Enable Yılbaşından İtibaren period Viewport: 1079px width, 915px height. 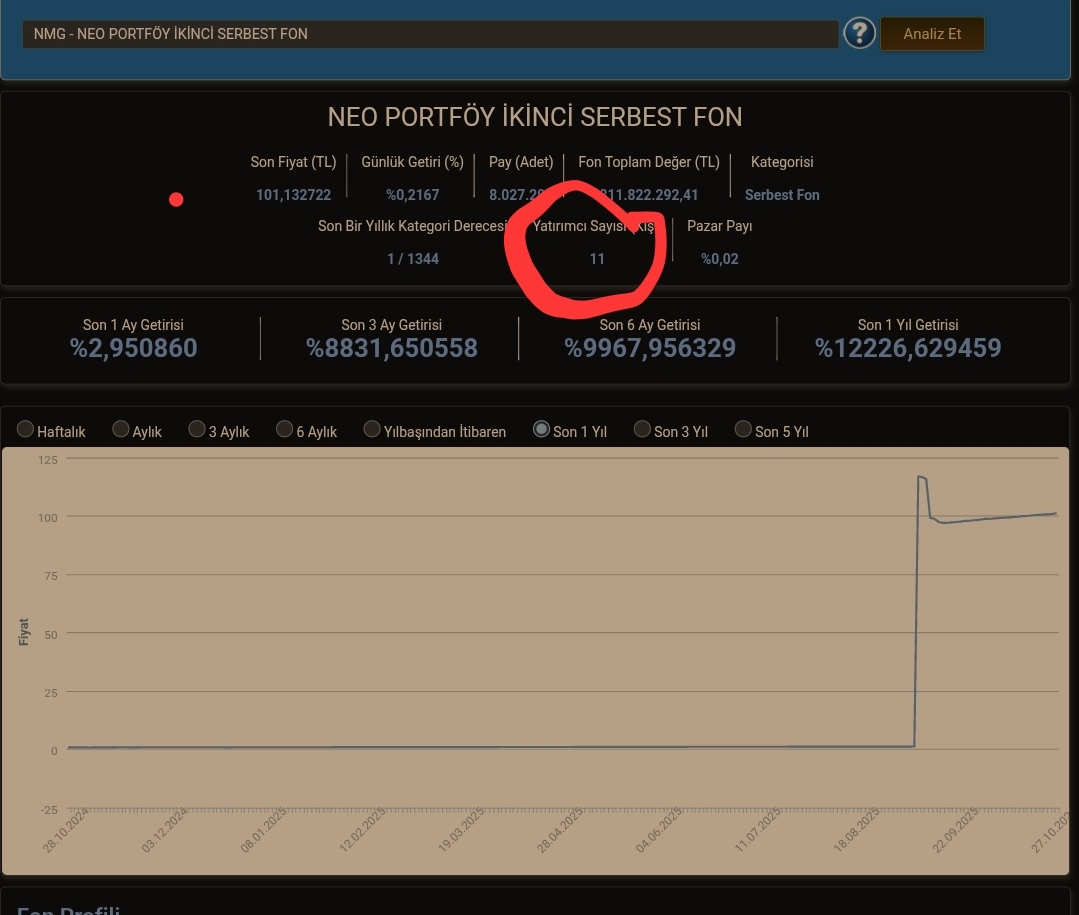[x=372, y=429]
